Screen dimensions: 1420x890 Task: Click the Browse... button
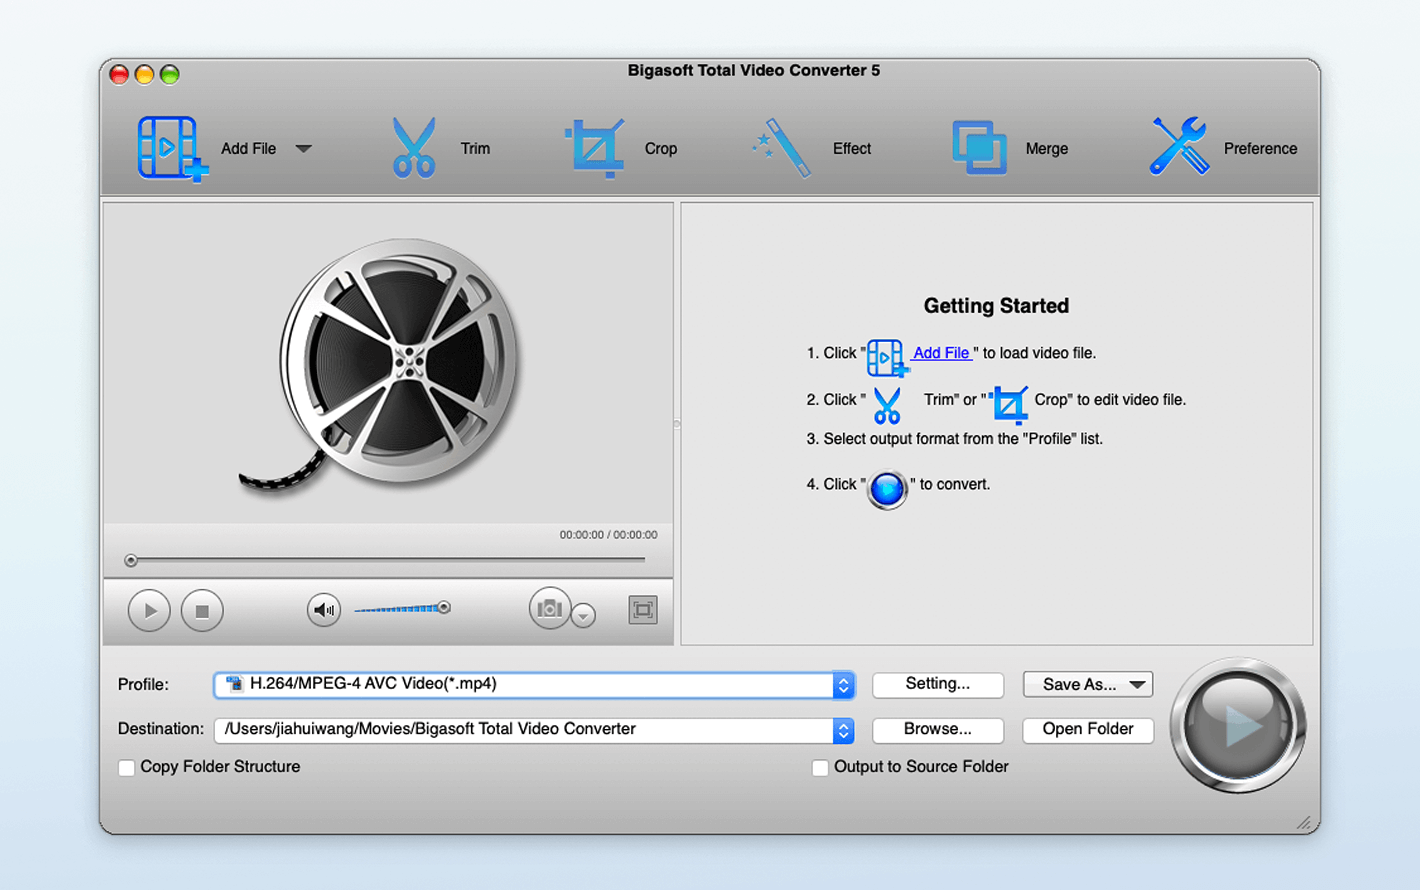(x=938, y=730)
